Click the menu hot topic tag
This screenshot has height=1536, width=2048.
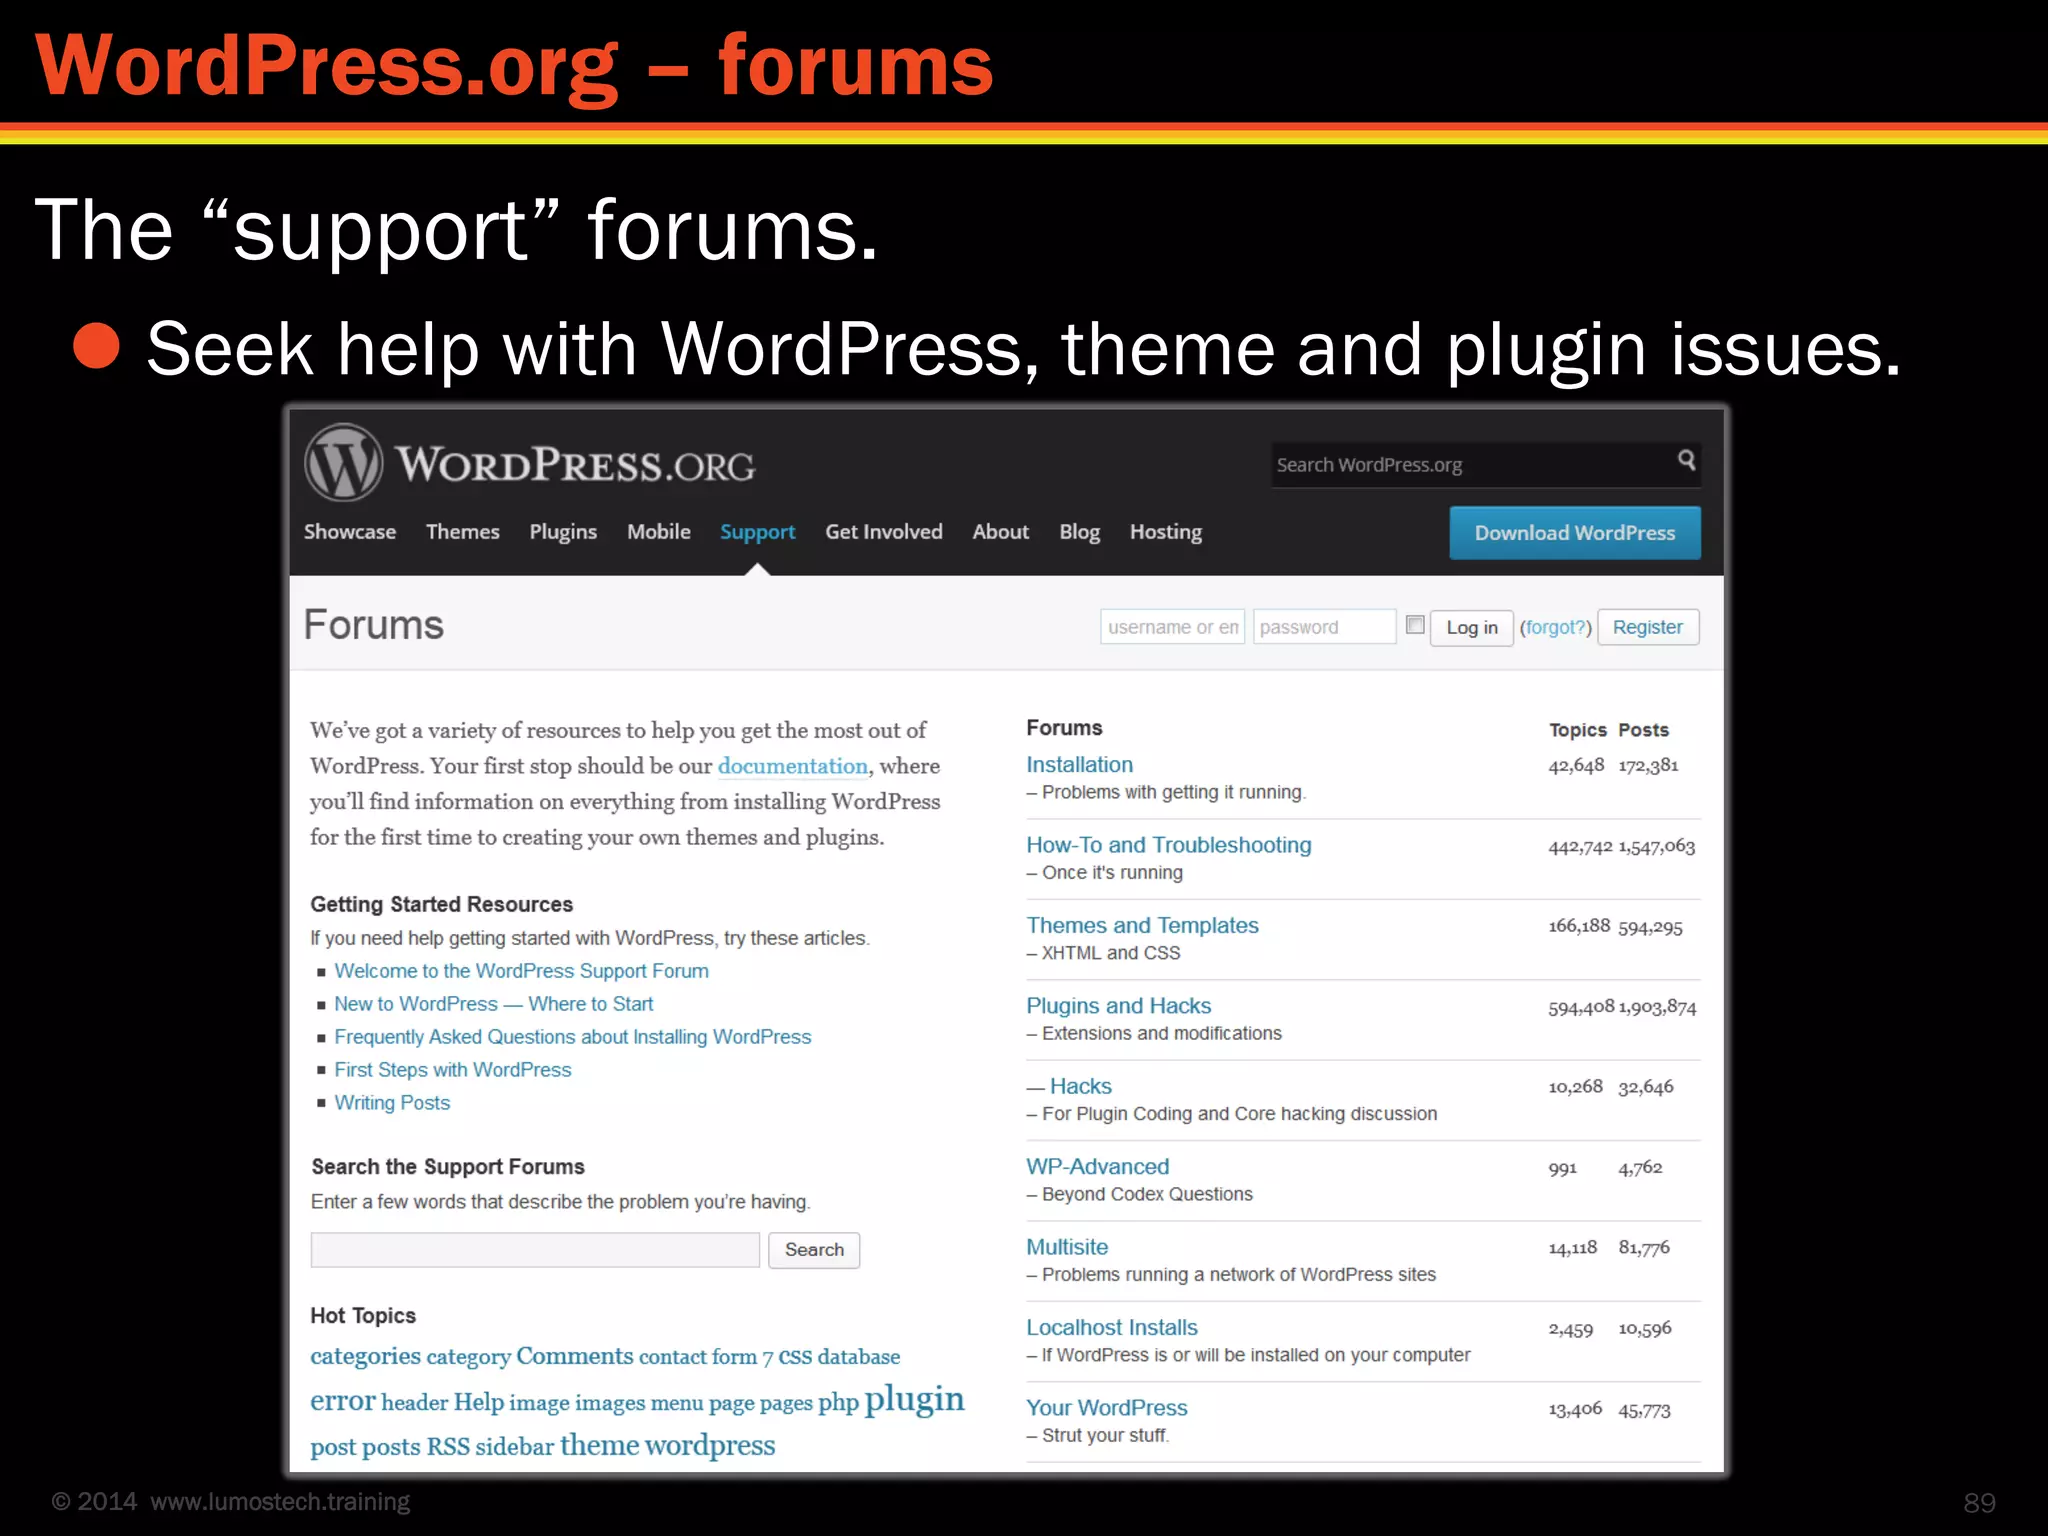click(677, 1404)
